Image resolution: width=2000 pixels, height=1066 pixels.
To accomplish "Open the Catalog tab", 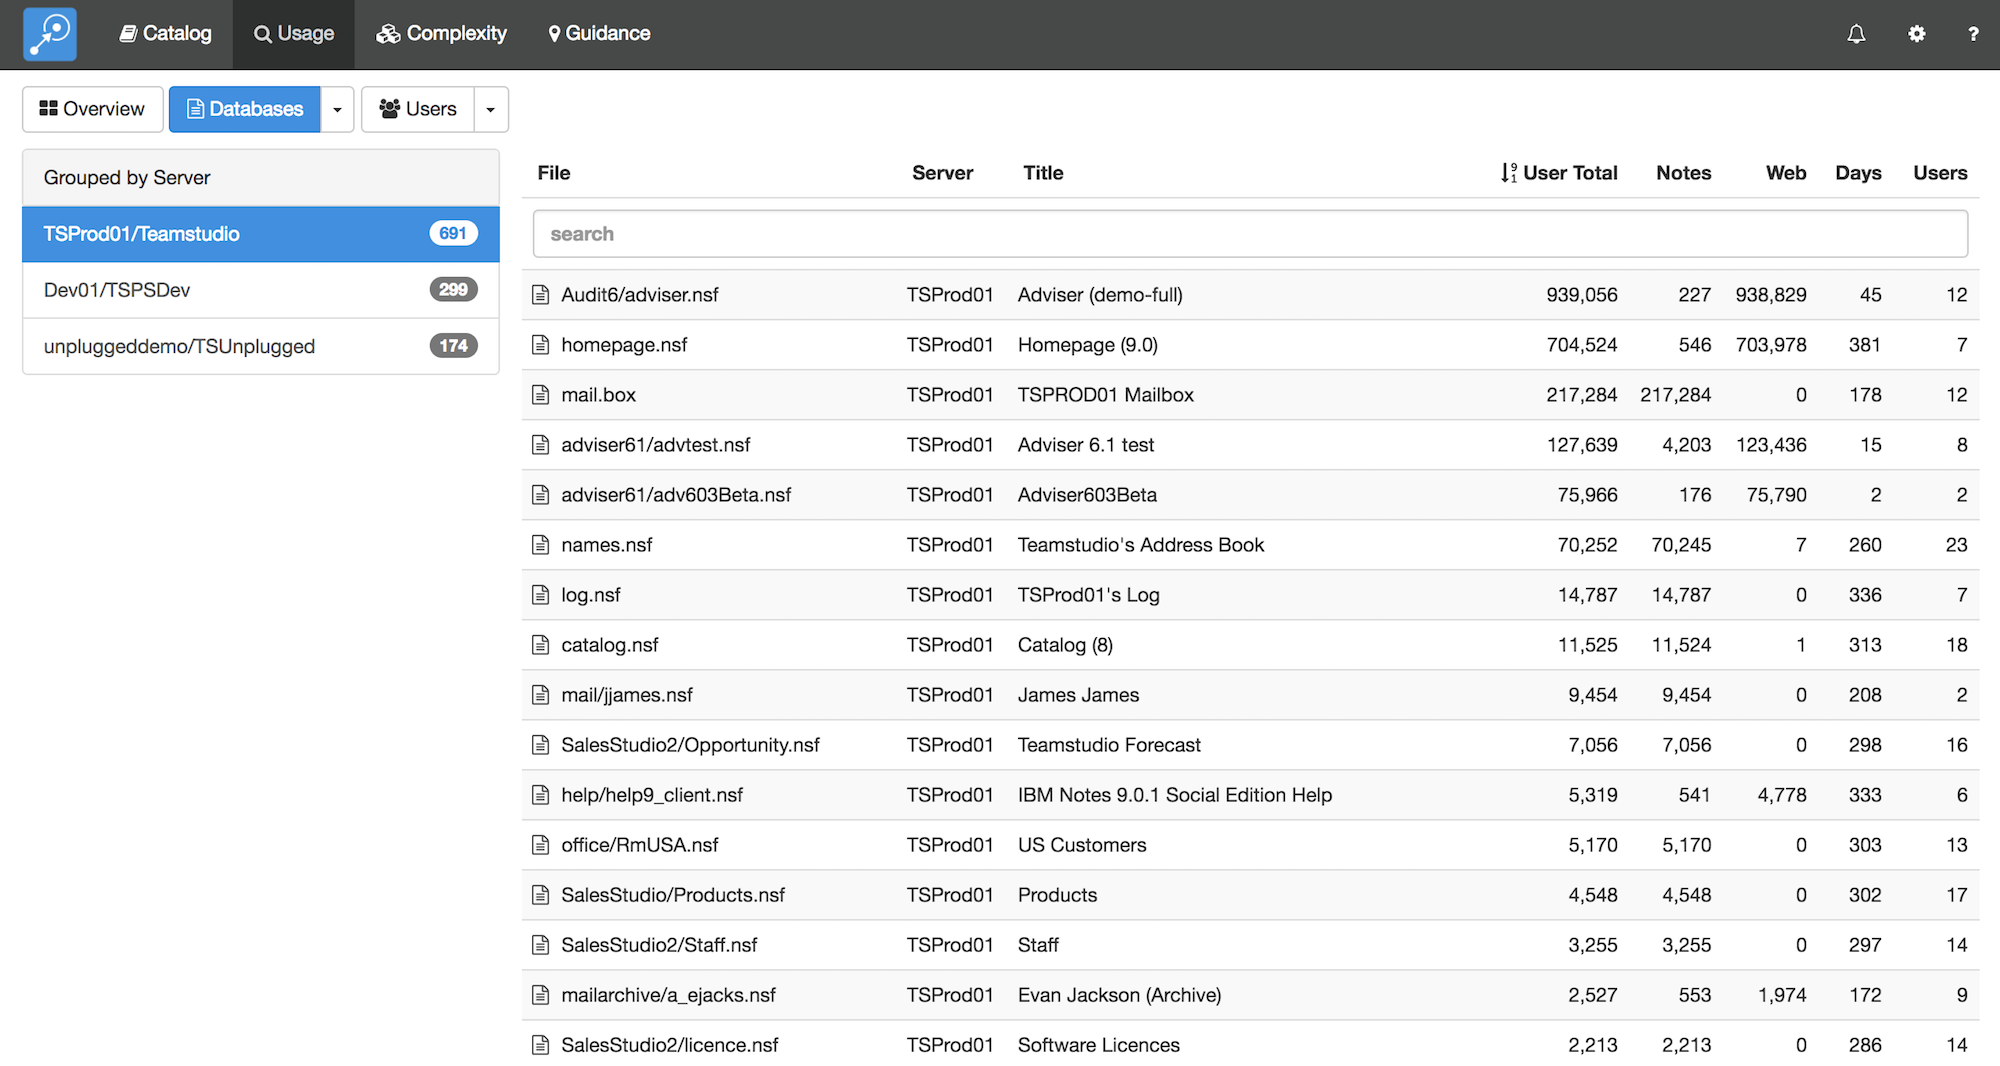I will pos(166,34).
